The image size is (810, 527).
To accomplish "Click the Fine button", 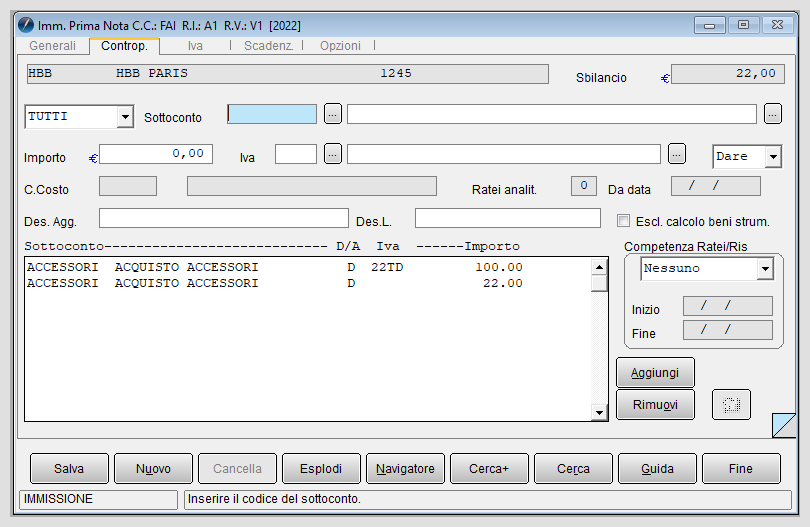I will (741, 469).
